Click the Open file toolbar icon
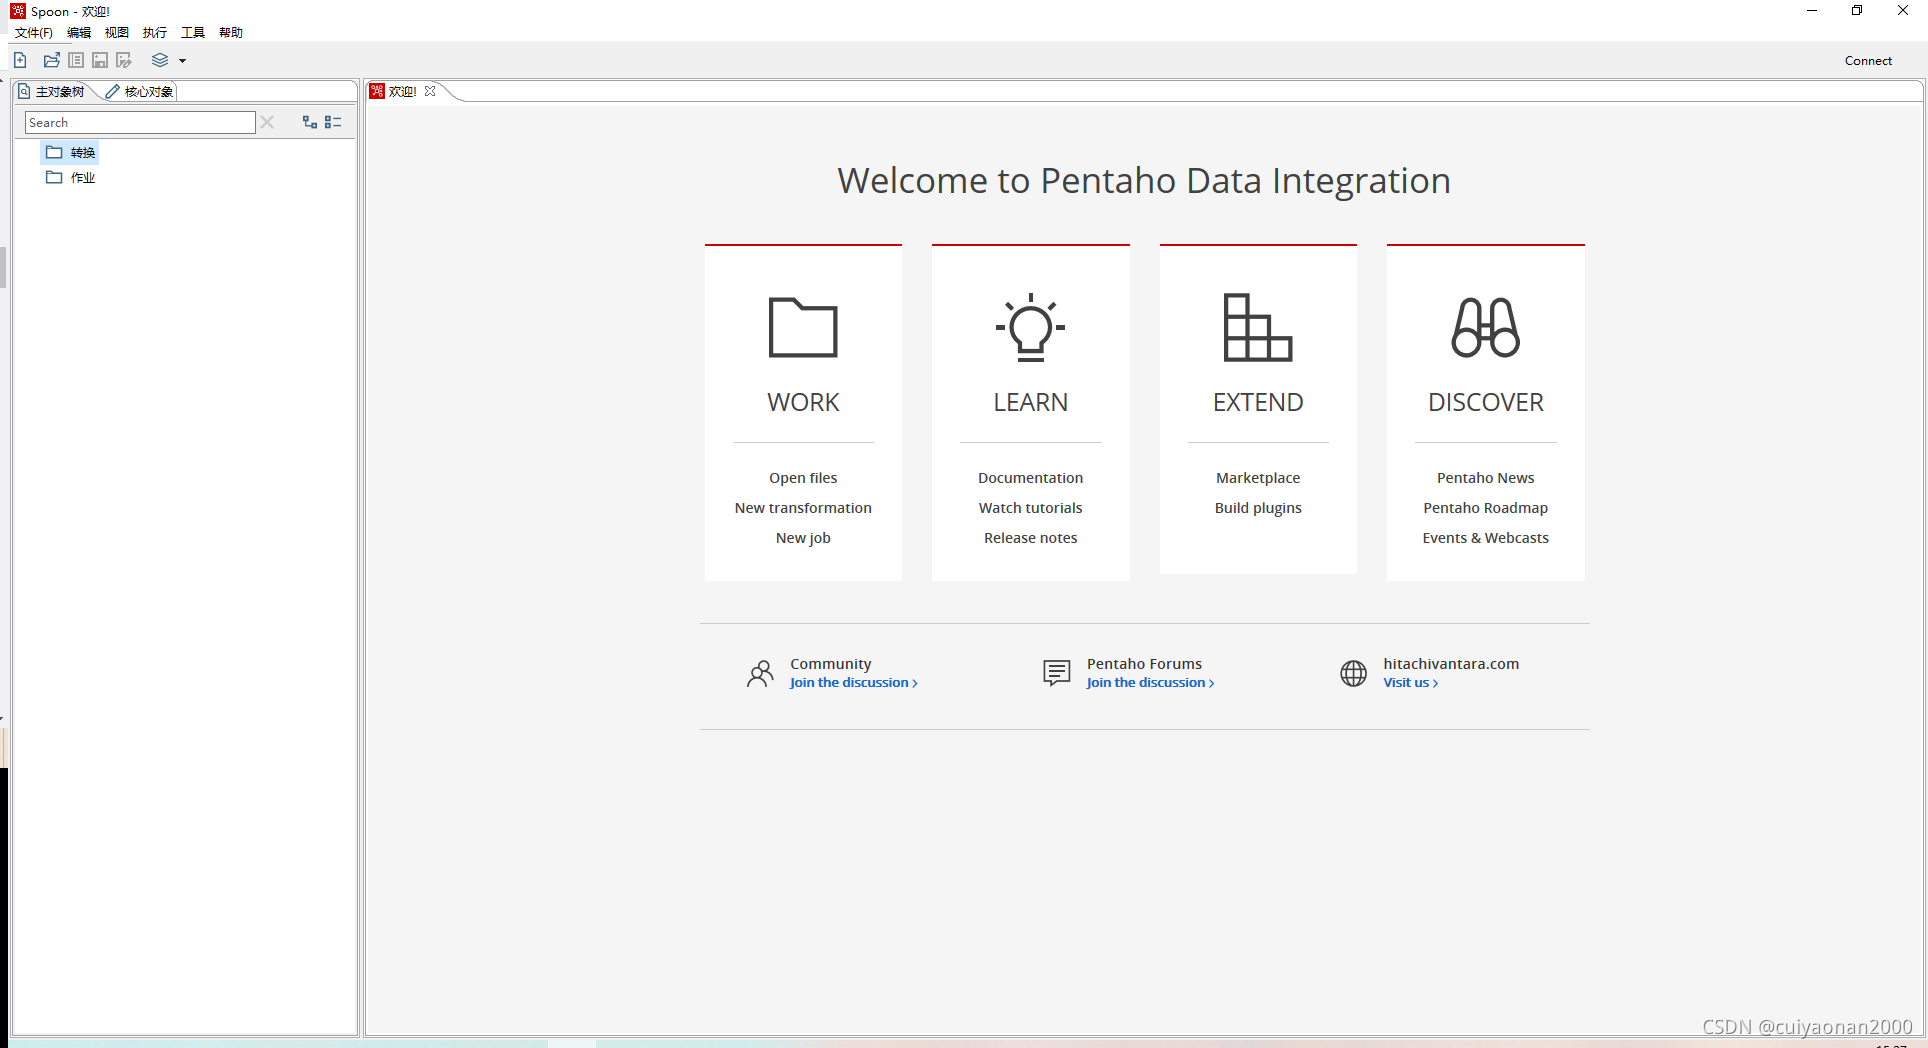The height and width of the screenshot is (1048, 1928). pyautogui.click(x=52, y=60)
